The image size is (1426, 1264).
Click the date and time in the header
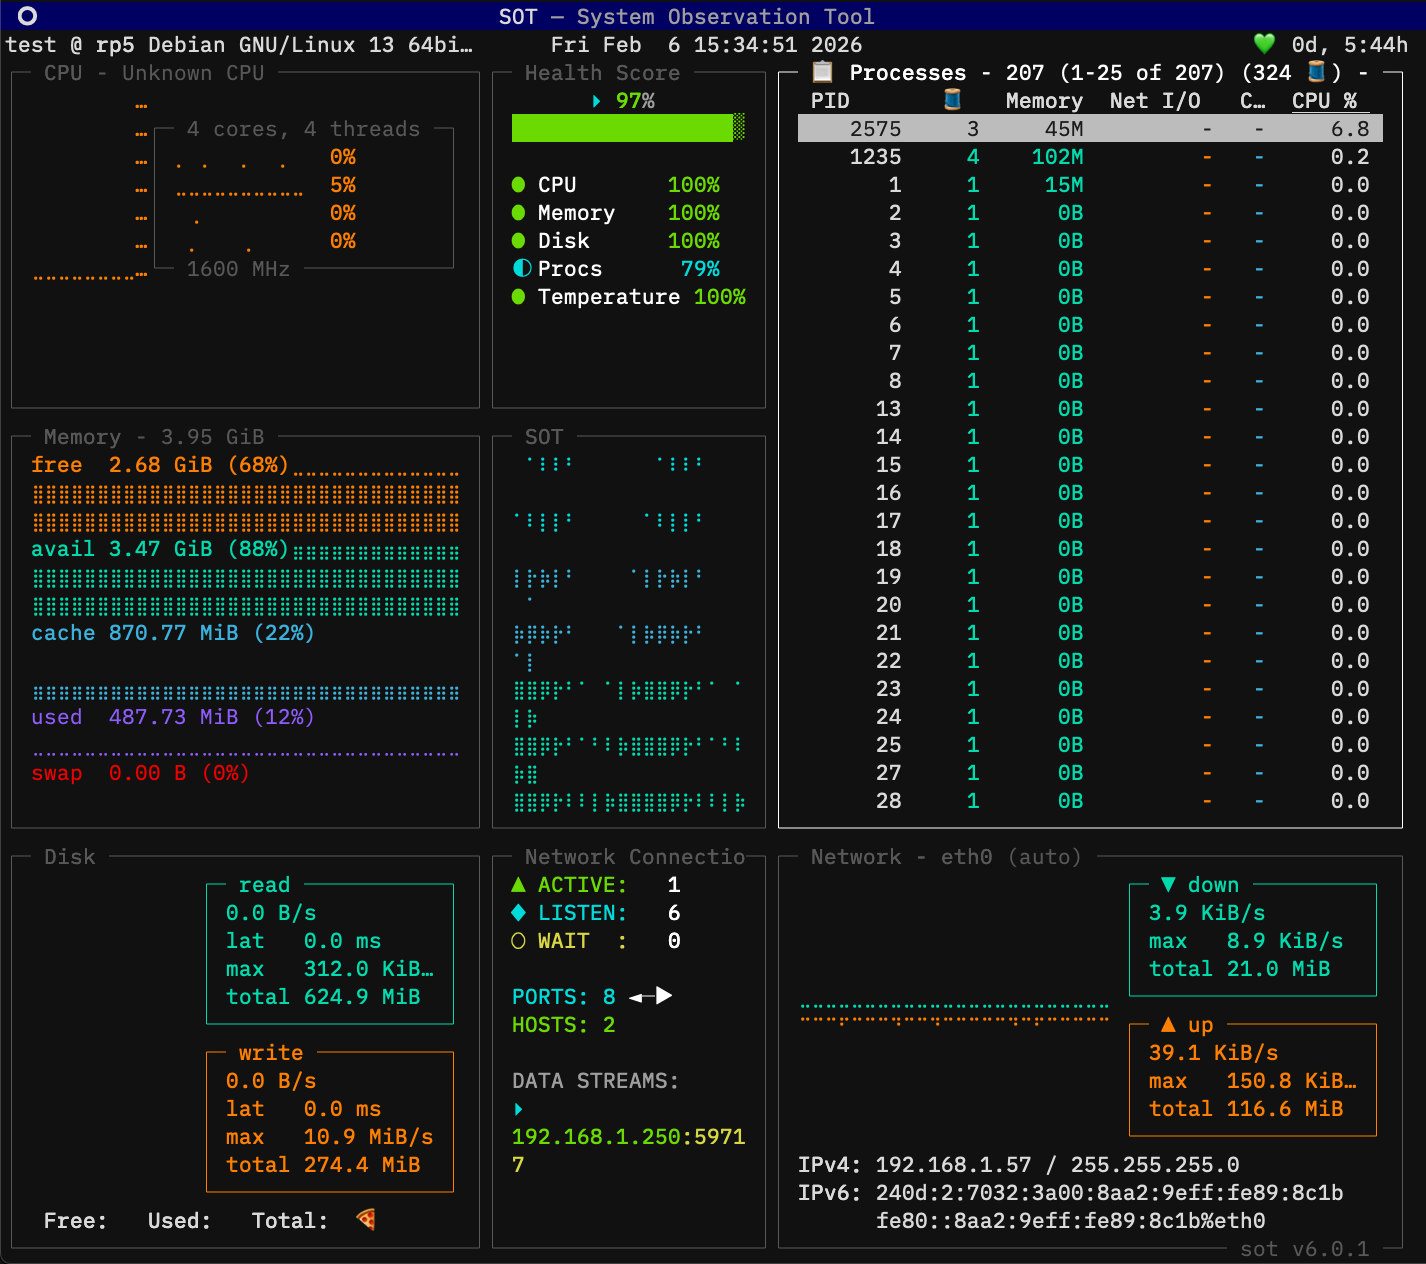coord(706,44)
